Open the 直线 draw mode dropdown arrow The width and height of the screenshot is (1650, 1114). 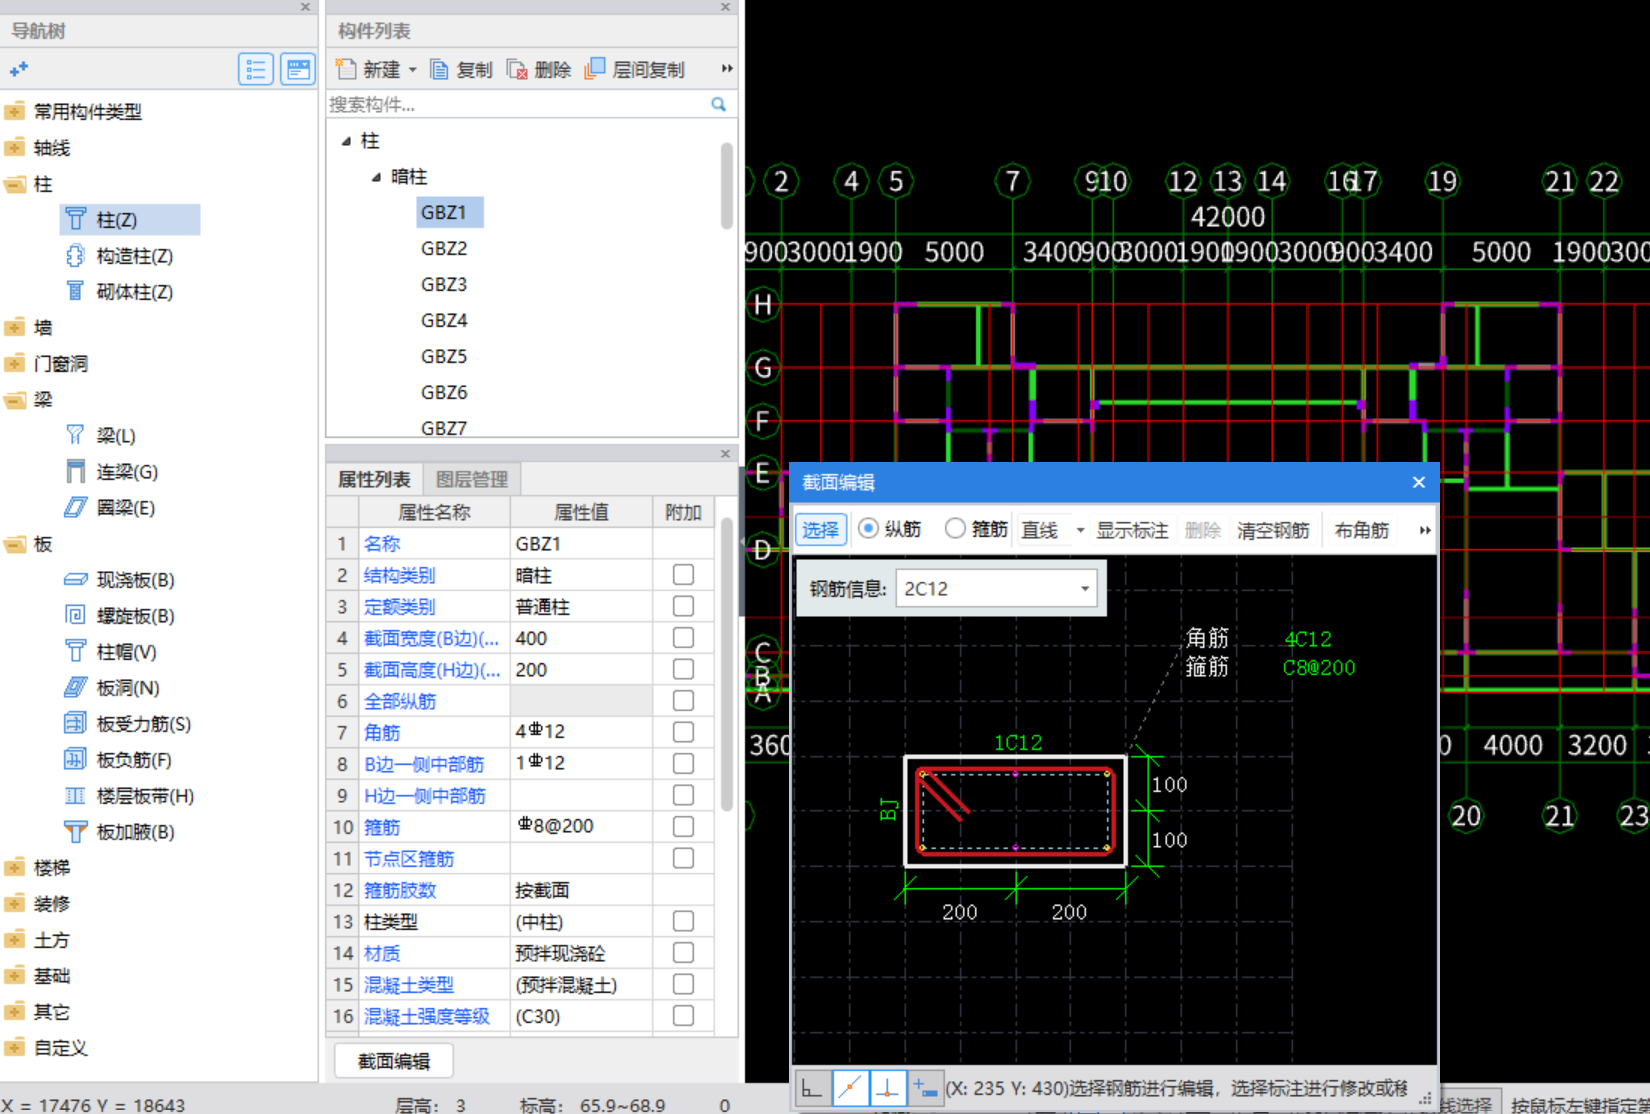click(1080, 530)
